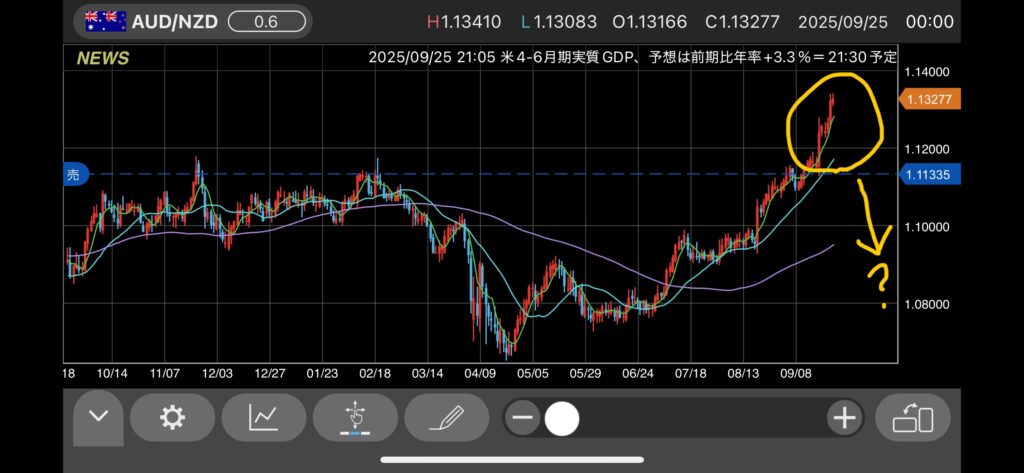The width and height of the screenshot is (1024, 473).
Task: Open chart settings with the gear icon
Action: tap(172, 418)
